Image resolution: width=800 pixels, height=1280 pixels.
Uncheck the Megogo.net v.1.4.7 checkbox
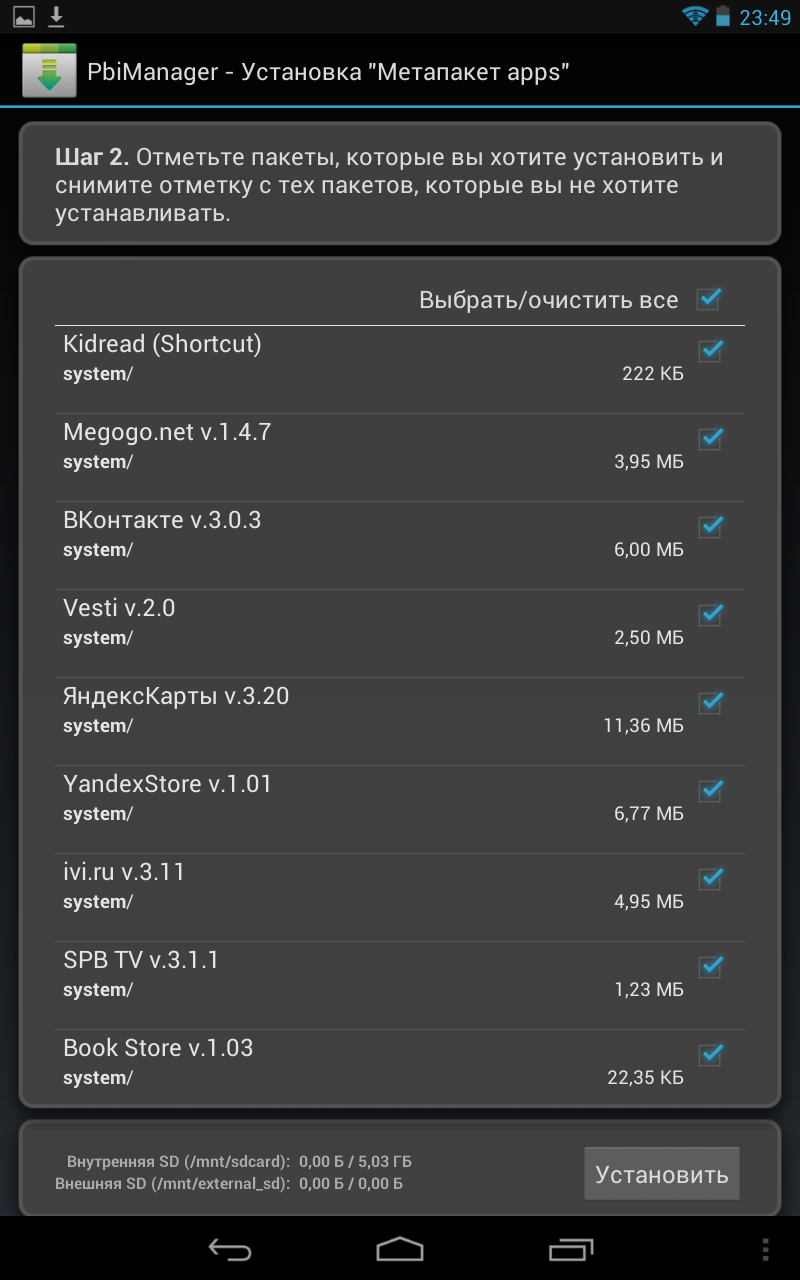710,439
